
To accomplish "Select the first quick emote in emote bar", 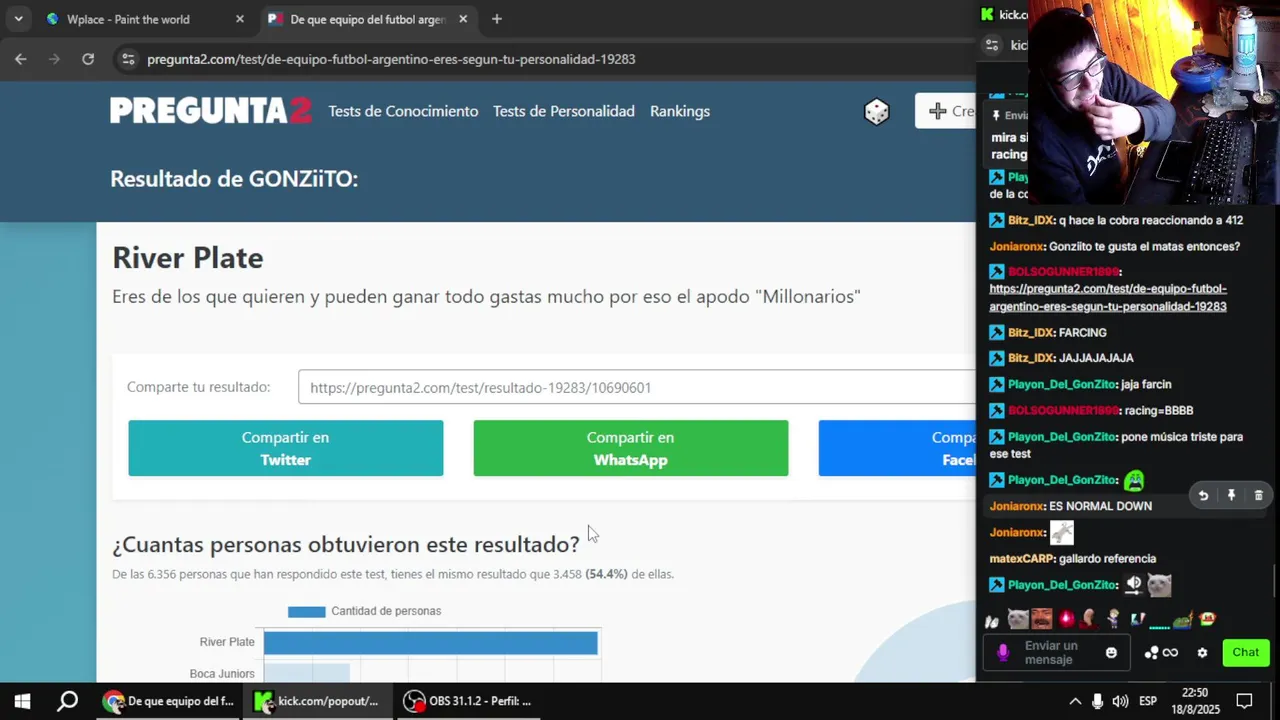I will 992,620.
